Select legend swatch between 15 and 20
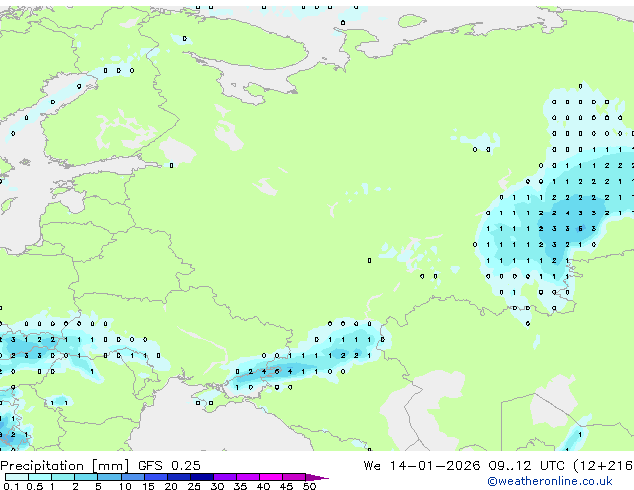634x490 pixels. pos(156,477)
